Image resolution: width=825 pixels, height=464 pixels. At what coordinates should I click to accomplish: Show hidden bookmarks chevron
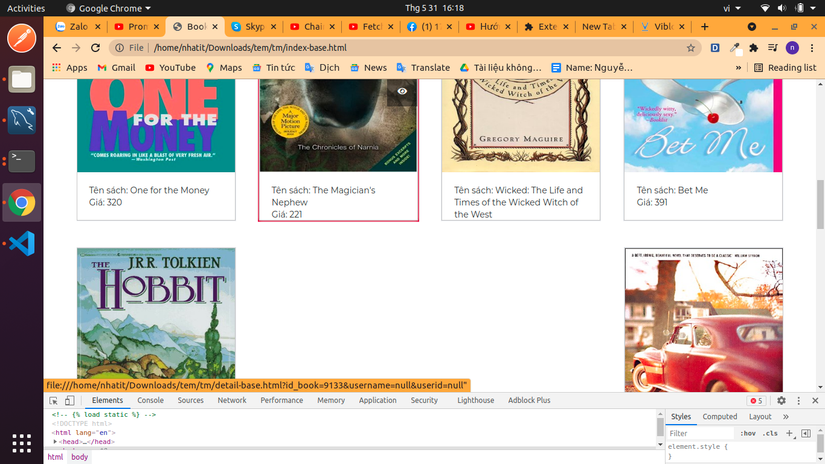click(x=738, y=67)
